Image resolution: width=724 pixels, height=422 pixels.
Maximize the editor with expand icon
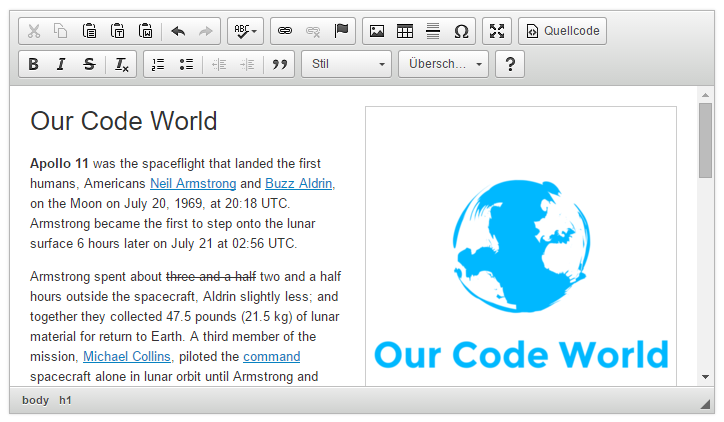(497, 31)
